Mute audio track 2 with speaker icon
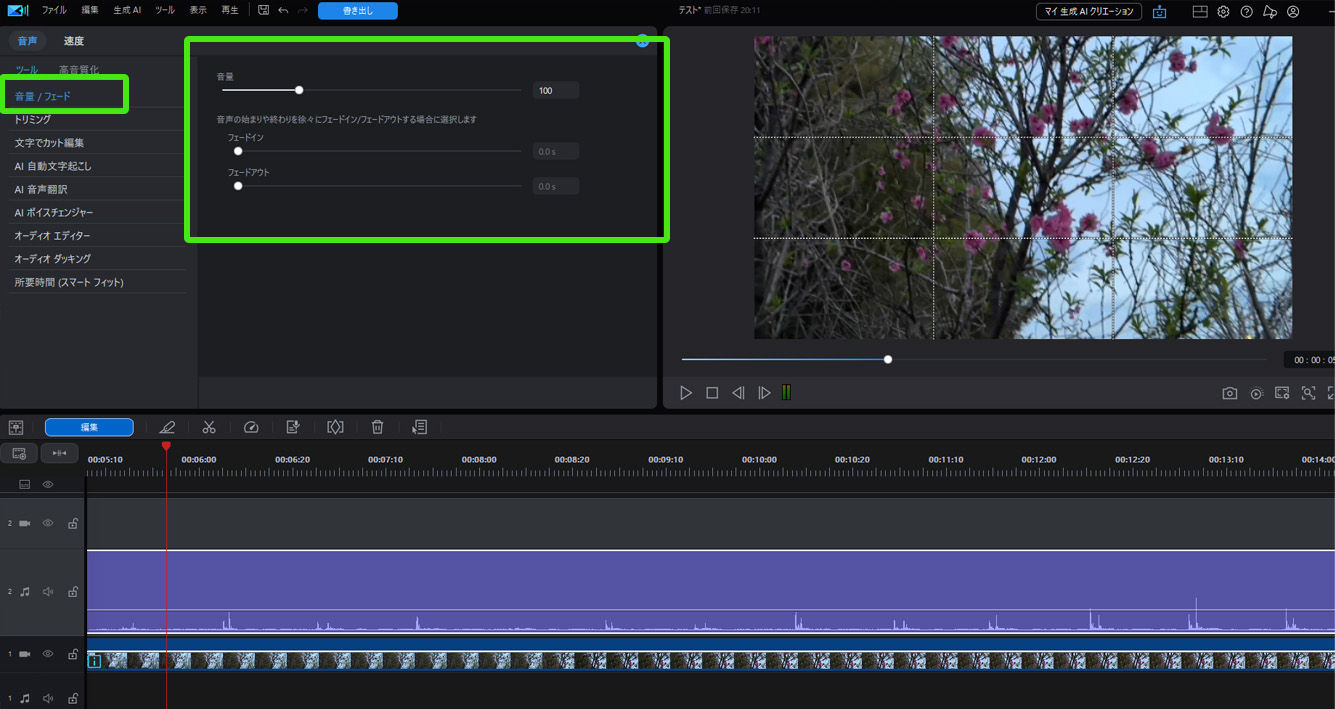 coord(47,592)
